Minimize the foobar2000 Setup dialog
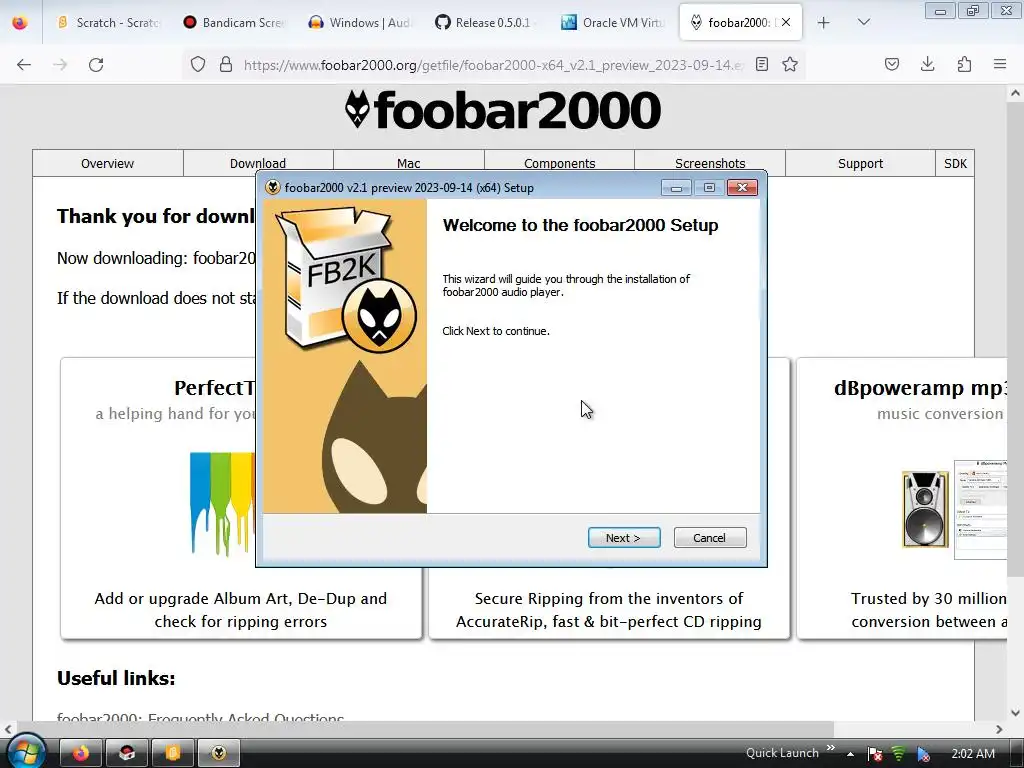 tap(676, 188)
